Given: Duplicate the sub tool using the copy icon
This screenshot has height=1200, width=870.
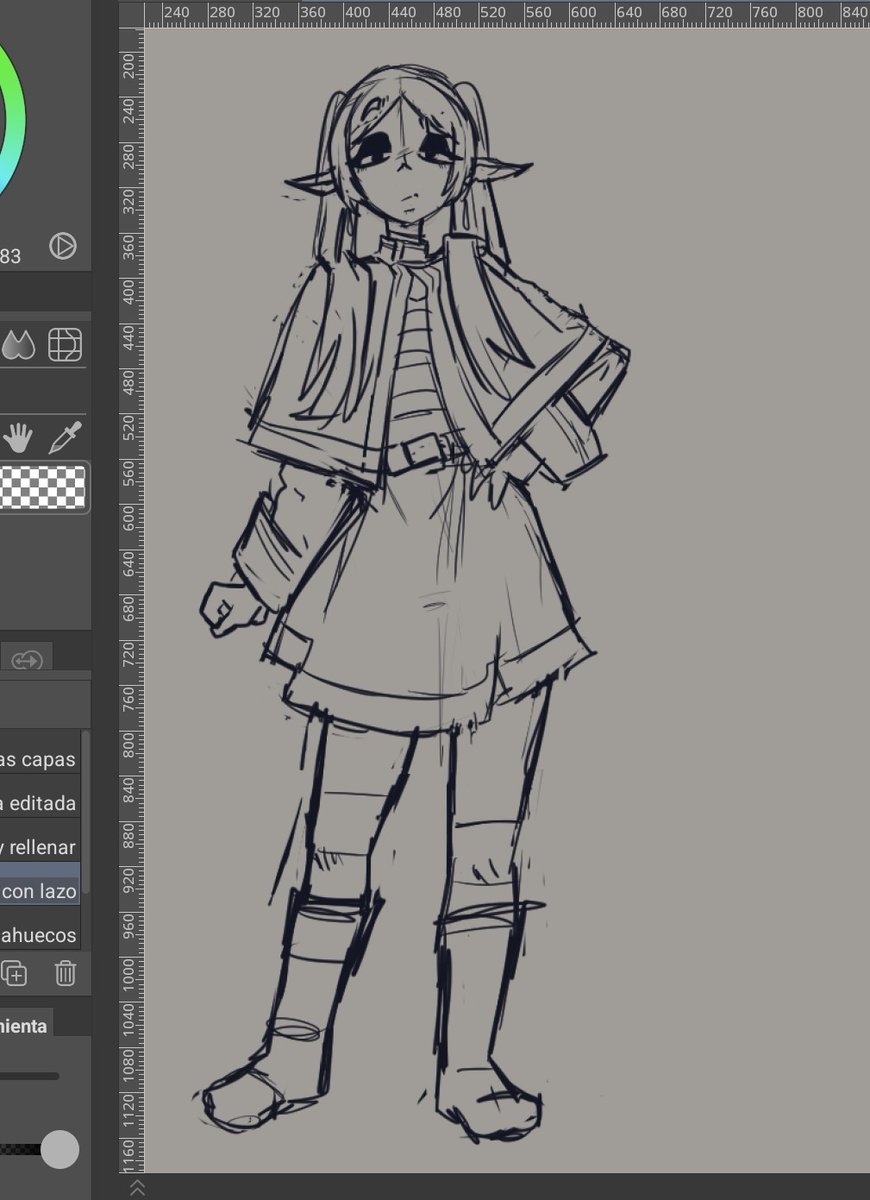Looking at the screenshot, I should (x=16, y=973).
